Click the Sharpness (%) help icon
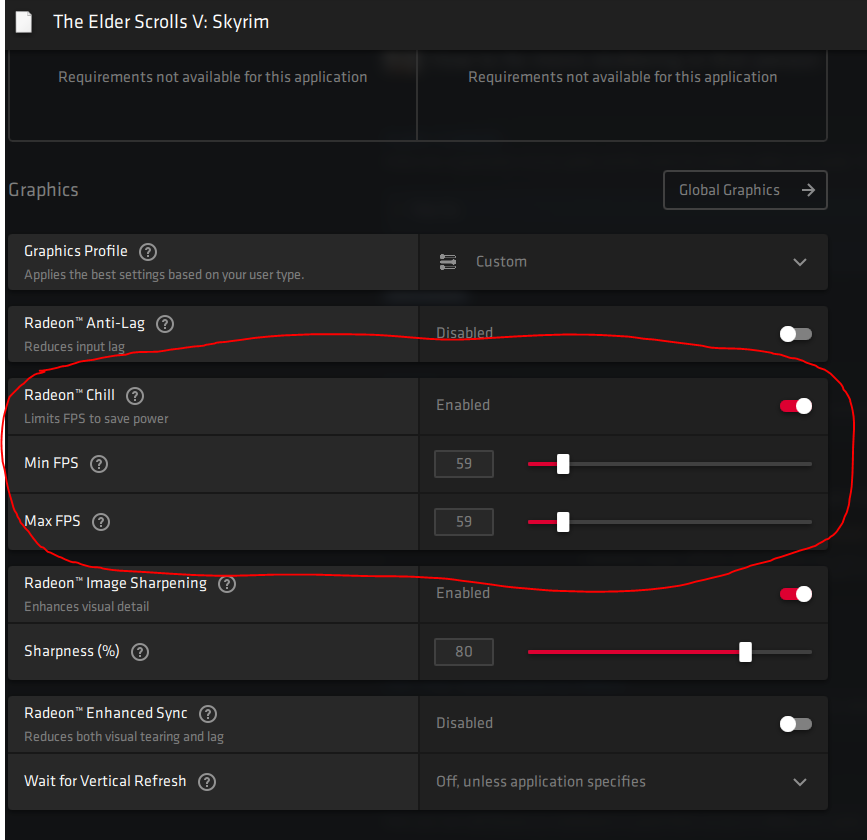 [140, 652]
